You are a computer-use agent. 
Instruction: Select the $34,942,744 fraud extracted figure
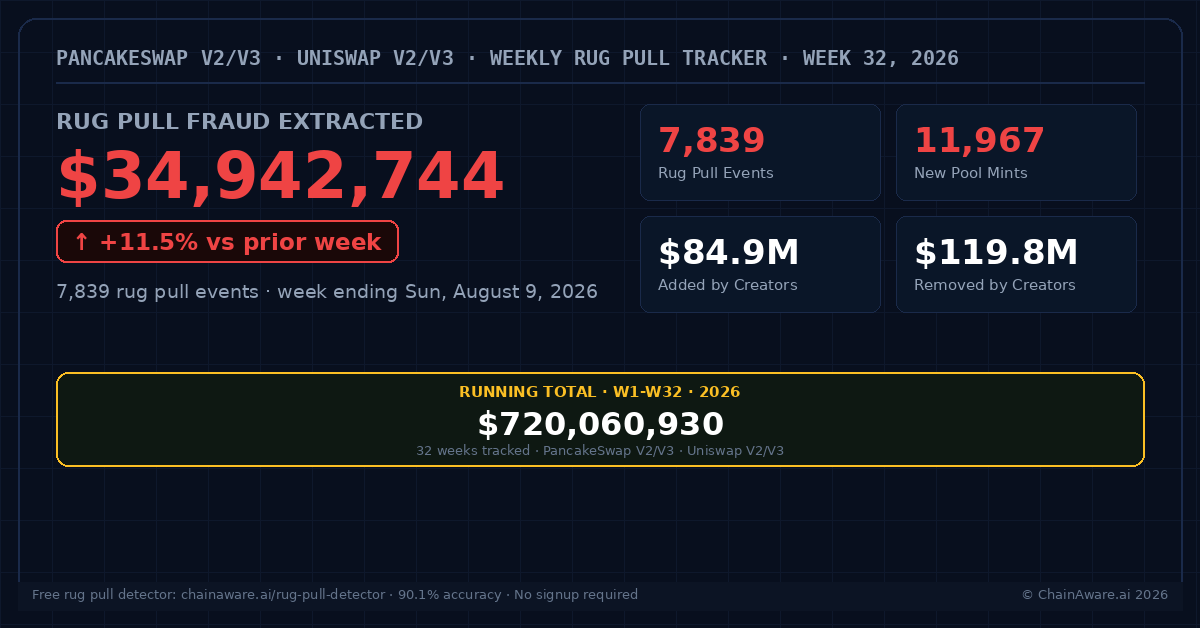tap(280, 177)
